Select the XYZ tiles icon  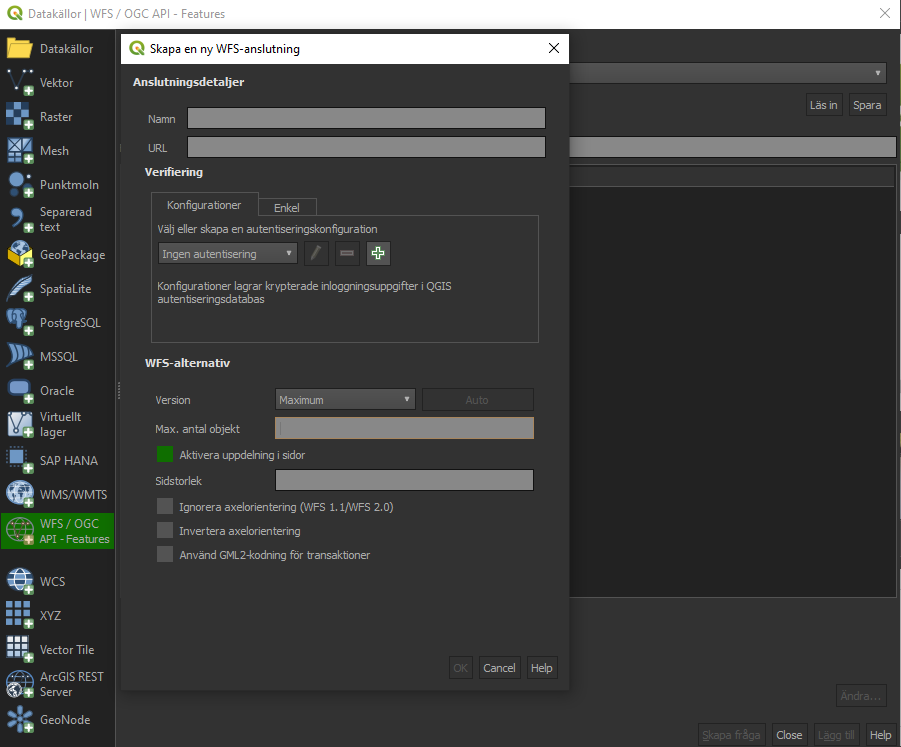[20, 615]
